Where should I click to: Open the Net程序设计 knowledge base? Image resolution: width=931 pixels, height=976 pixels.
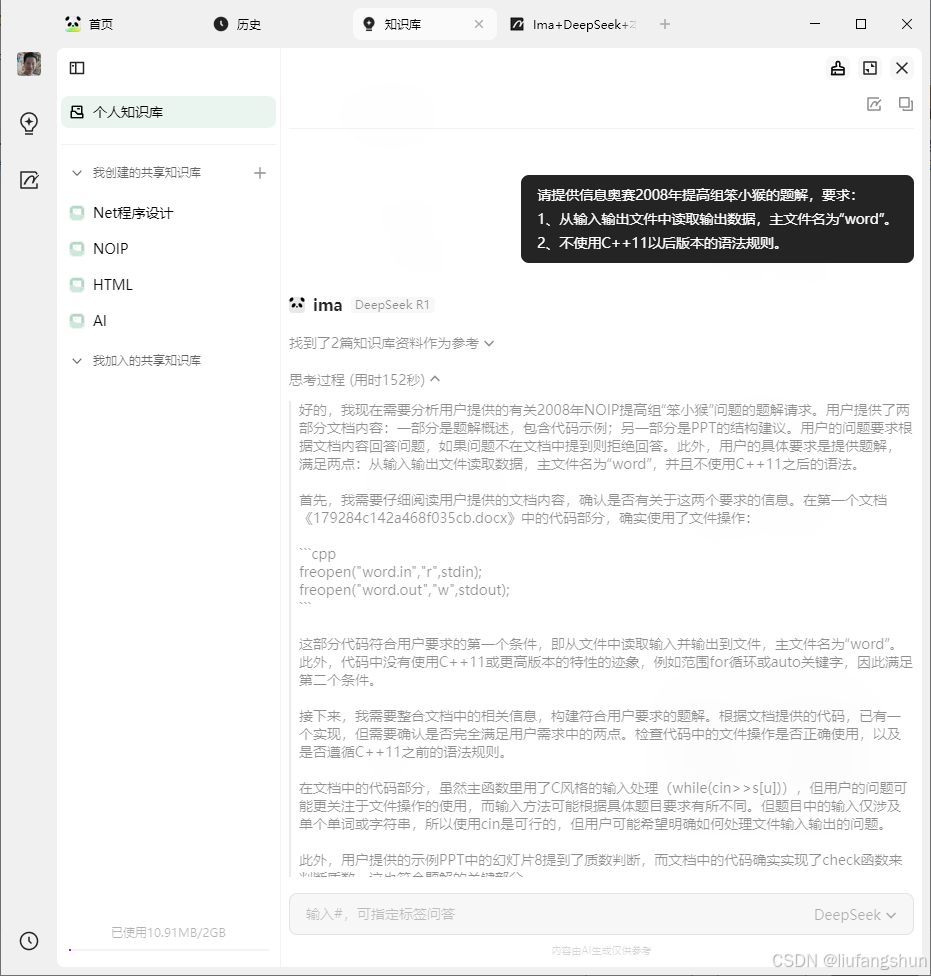pos(133,213)
